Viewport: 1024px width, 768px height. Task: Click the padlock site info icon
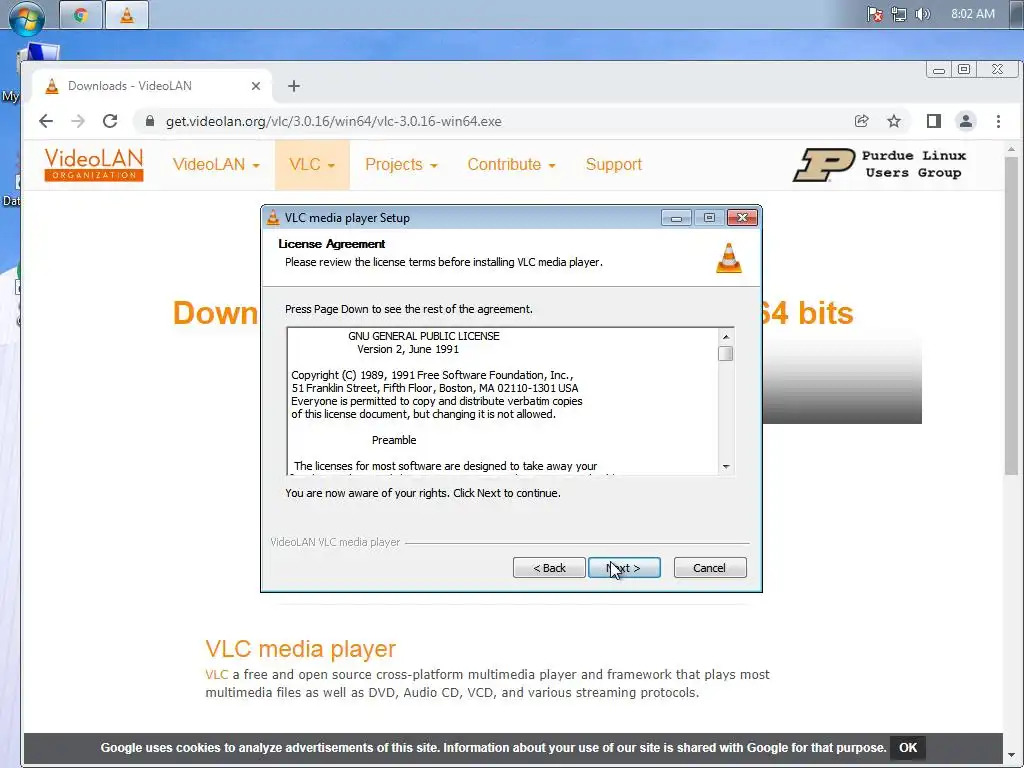(150, 121)
